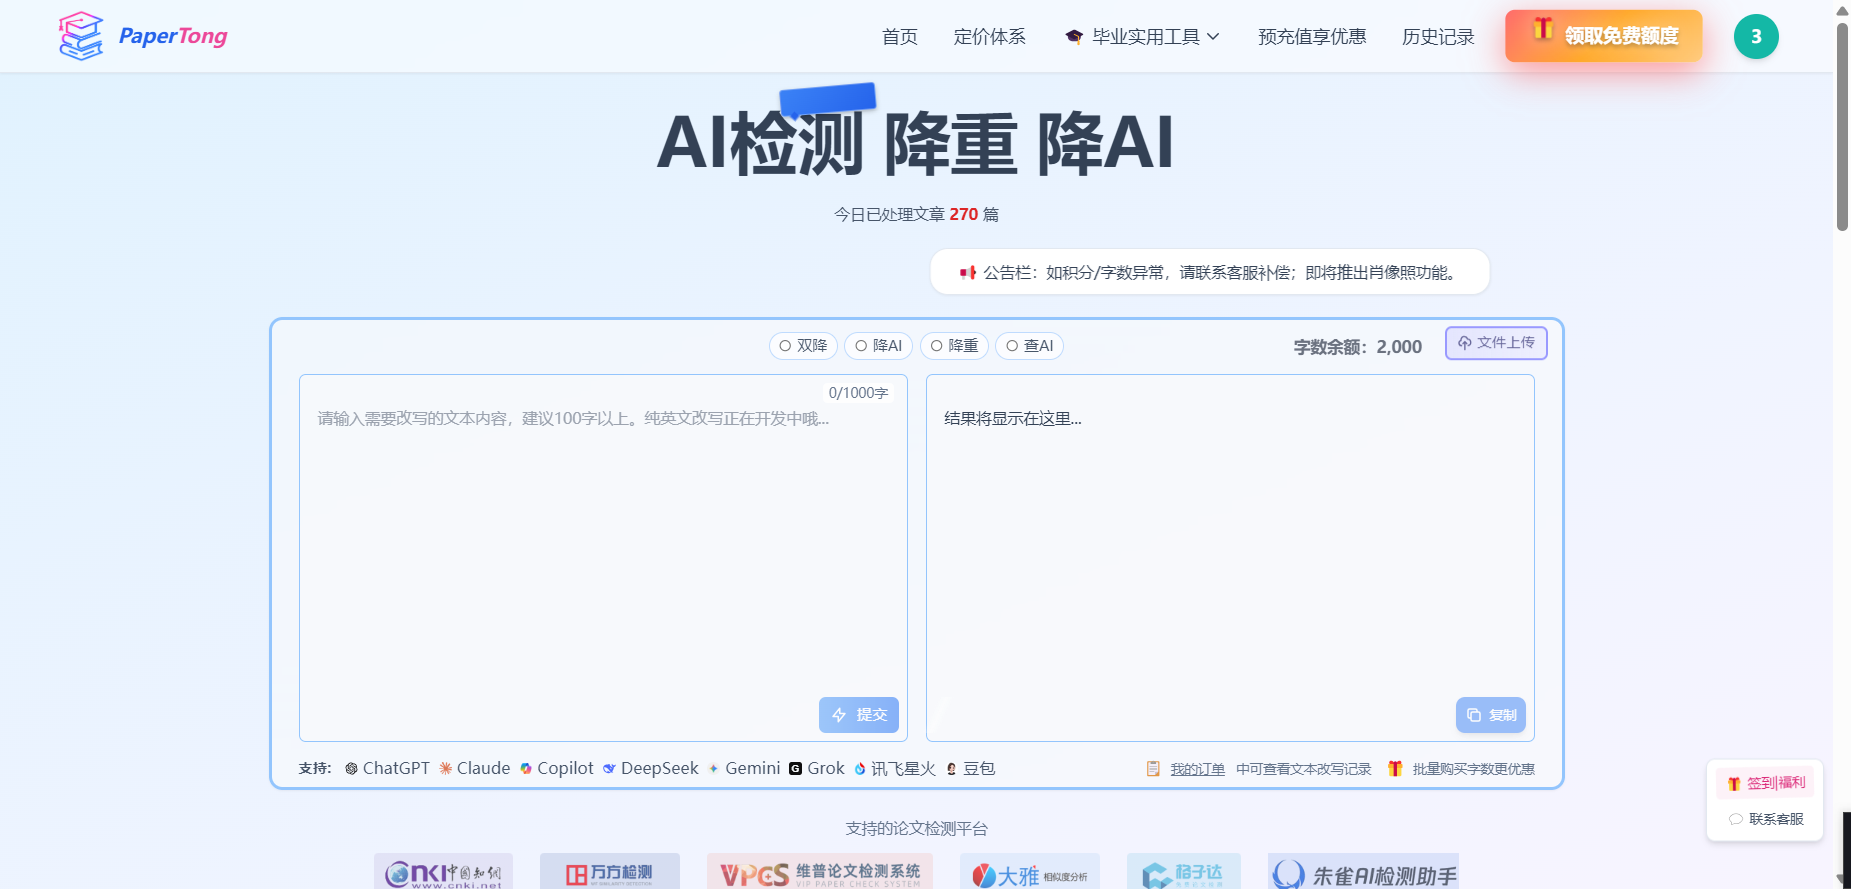Click the gift icon on 领取免费额度
The width and height of the screenshot is (1851, 889).
[x=1543, y=30]
